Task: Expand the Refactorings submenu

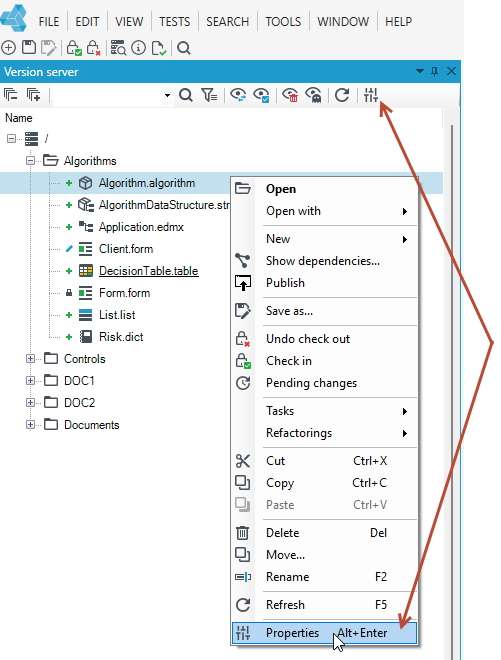Action: tap(324, 433)
